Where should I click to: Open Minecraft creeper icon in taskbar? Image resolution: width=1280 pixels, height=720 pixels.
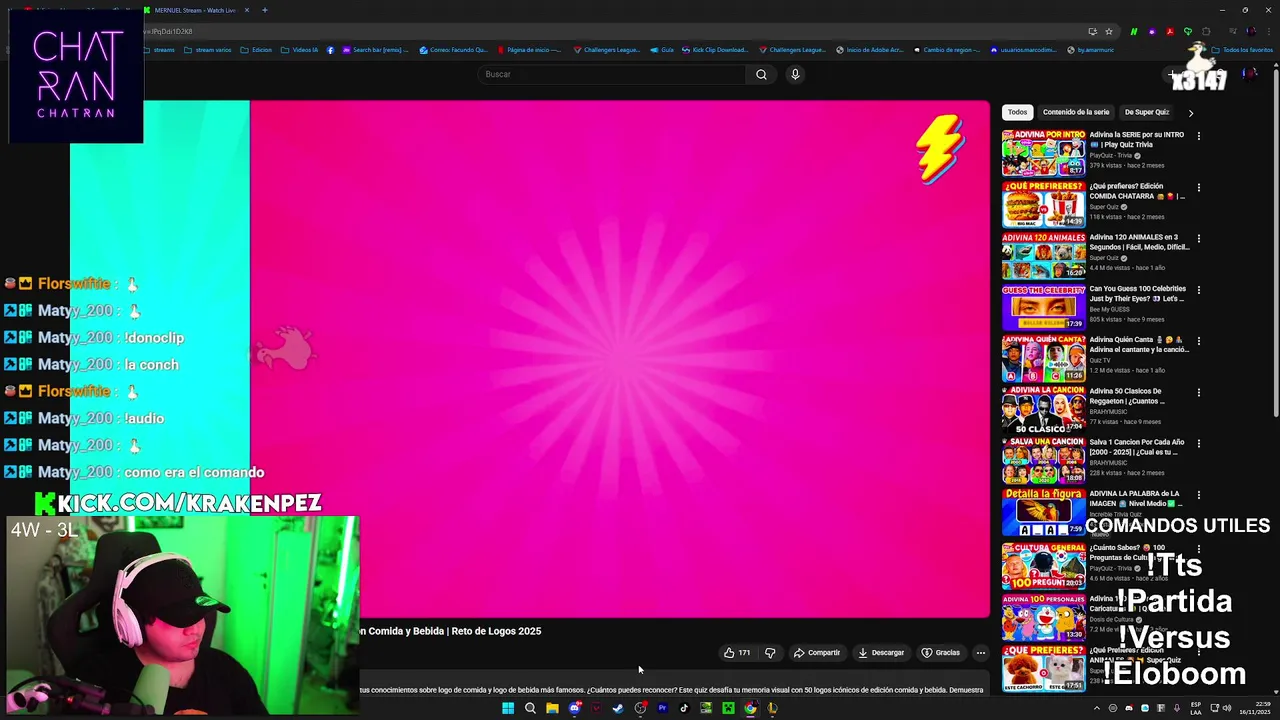[728, 708]
